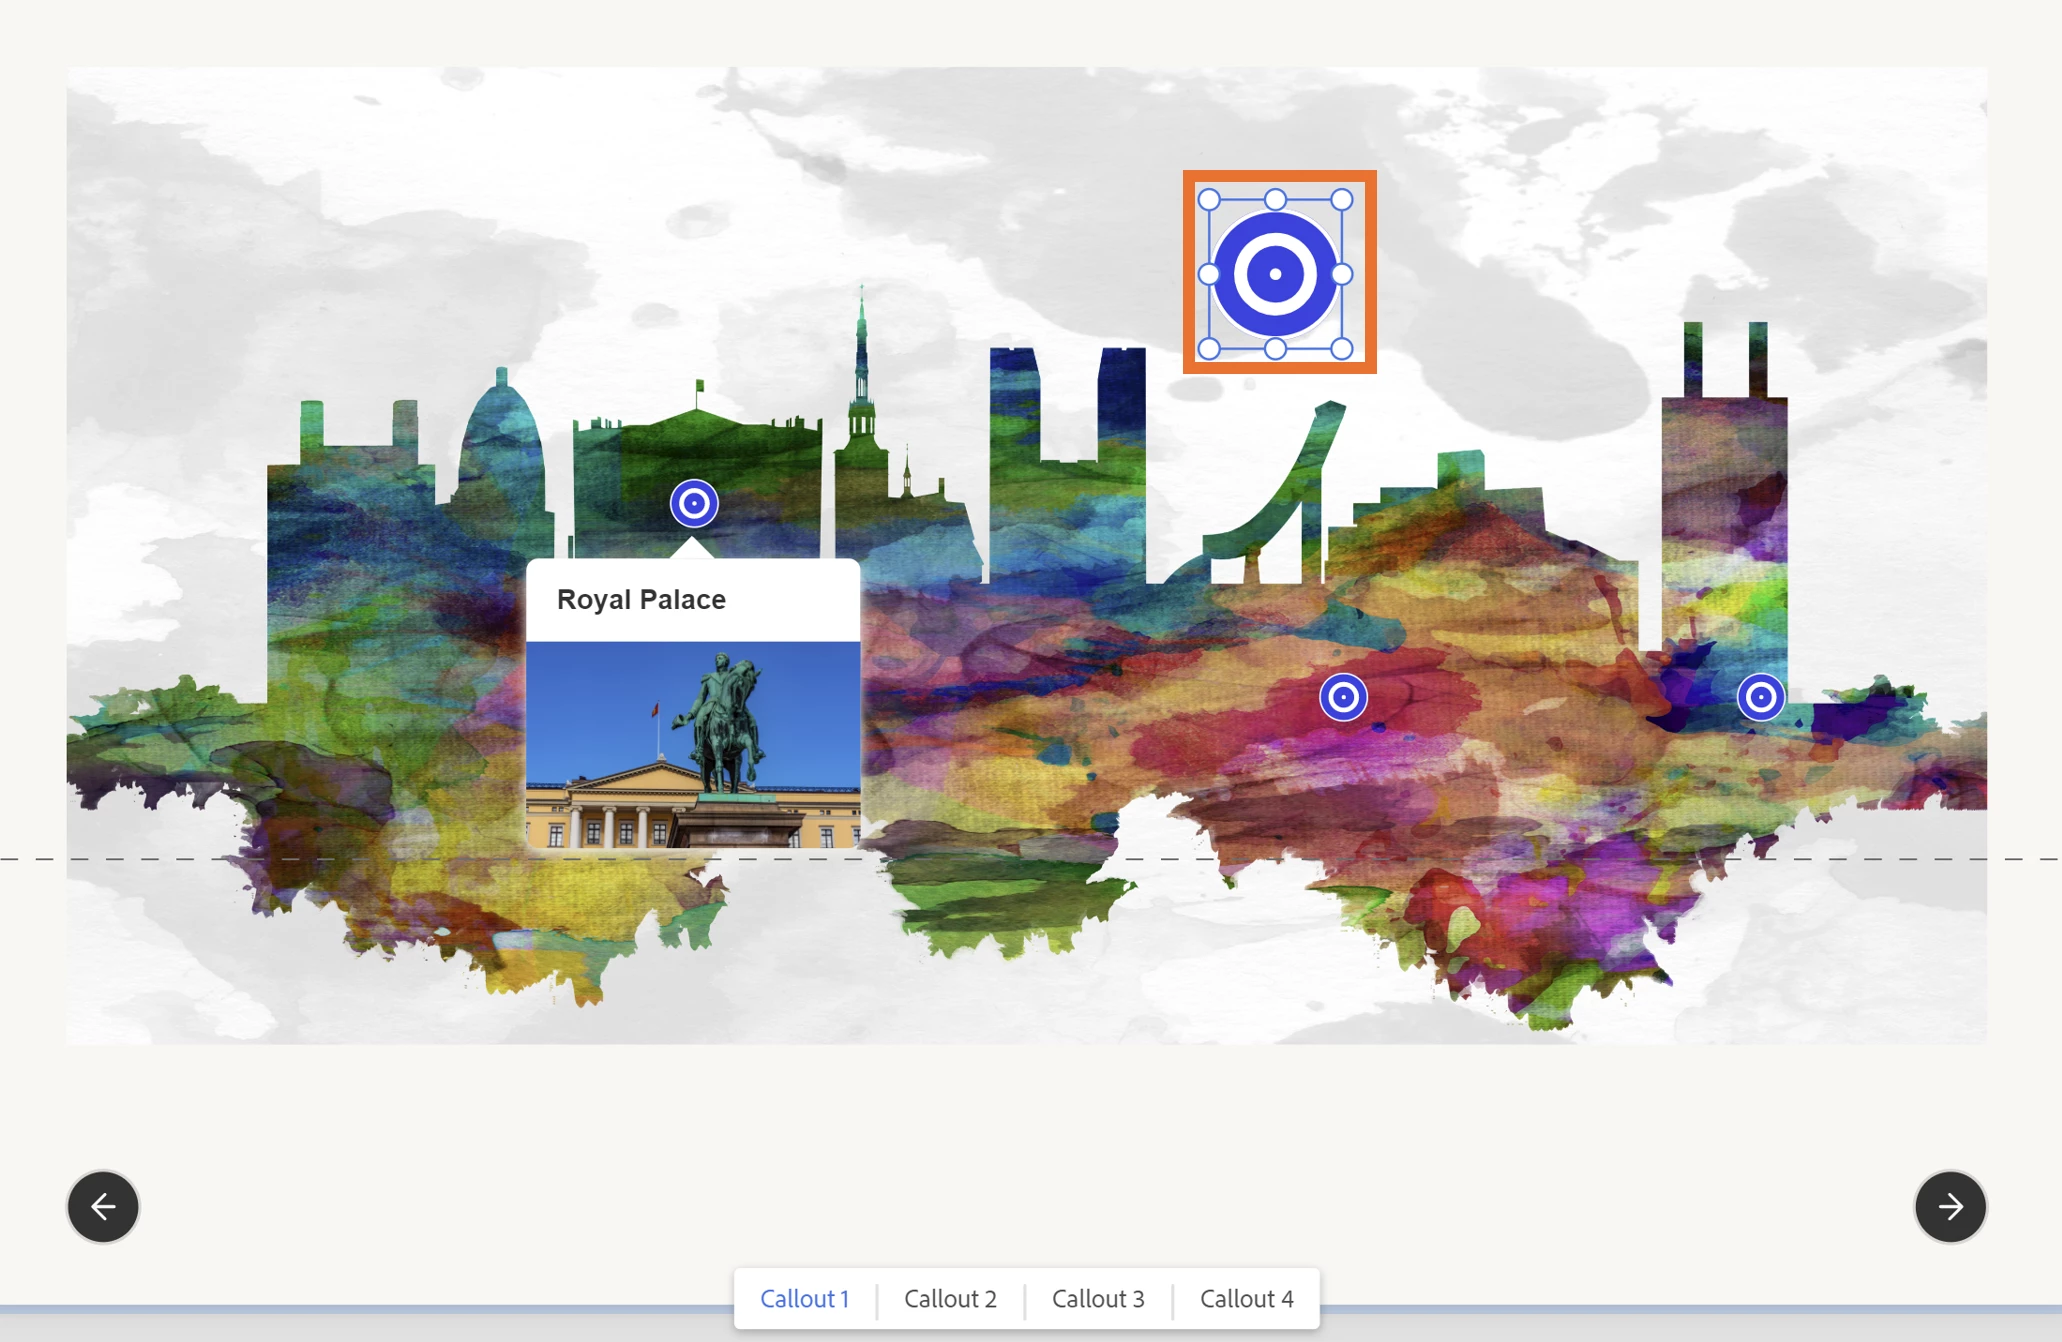This screenshot has height=1342, width=2062.
Task: Click the hotspot icon at the right tower's base
Action: point(1760,697)
